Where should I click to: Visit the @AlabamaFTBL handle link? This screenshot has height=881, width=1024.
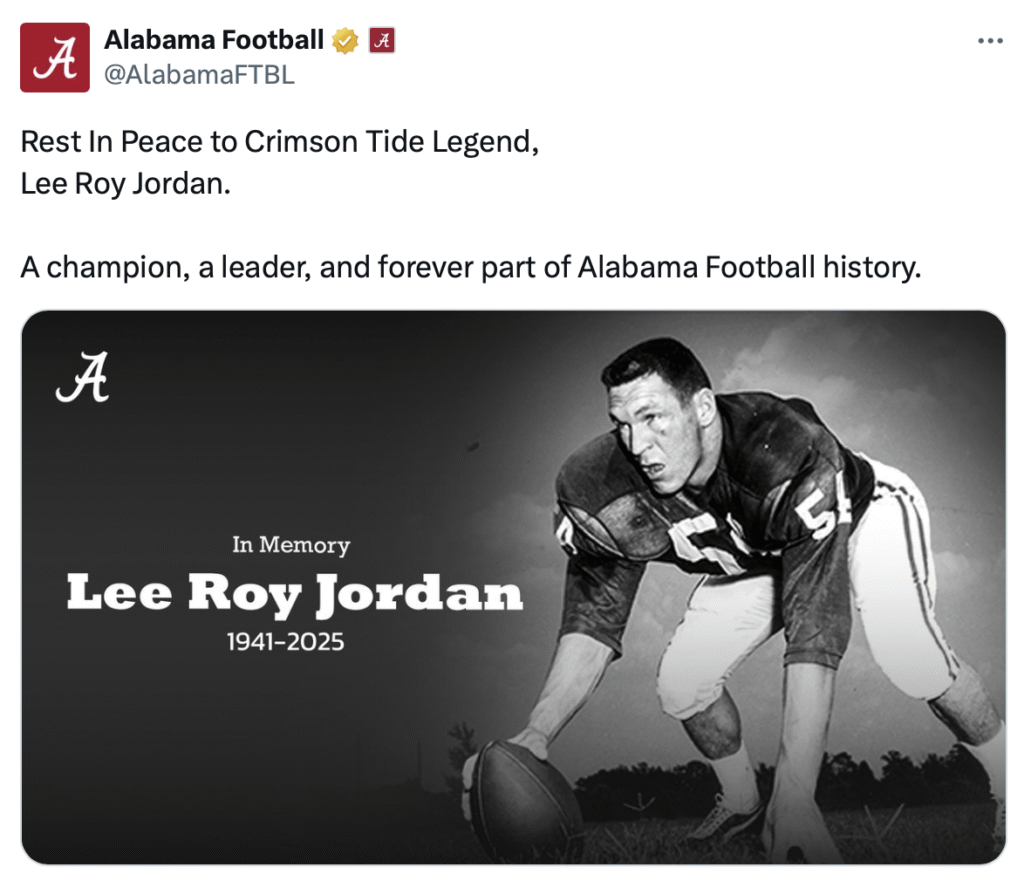click(x=200, y=75)
